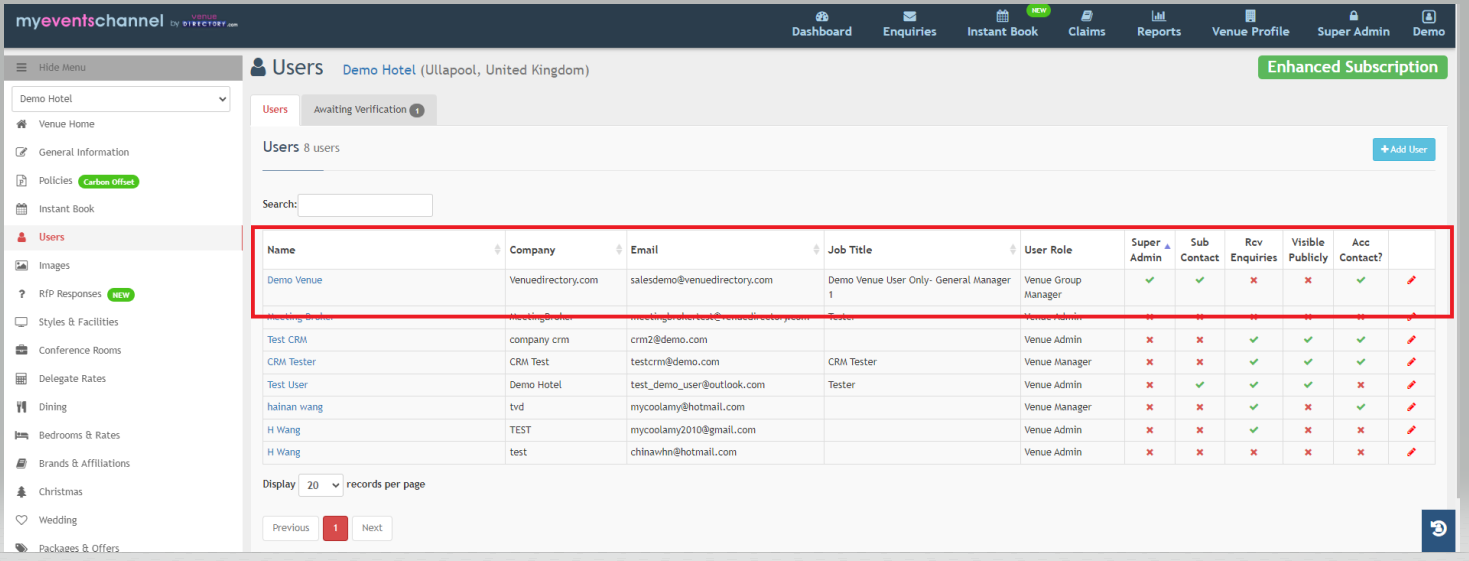
Task: Open Styles & Facilities in sidebar
Action: click(79, 322)
